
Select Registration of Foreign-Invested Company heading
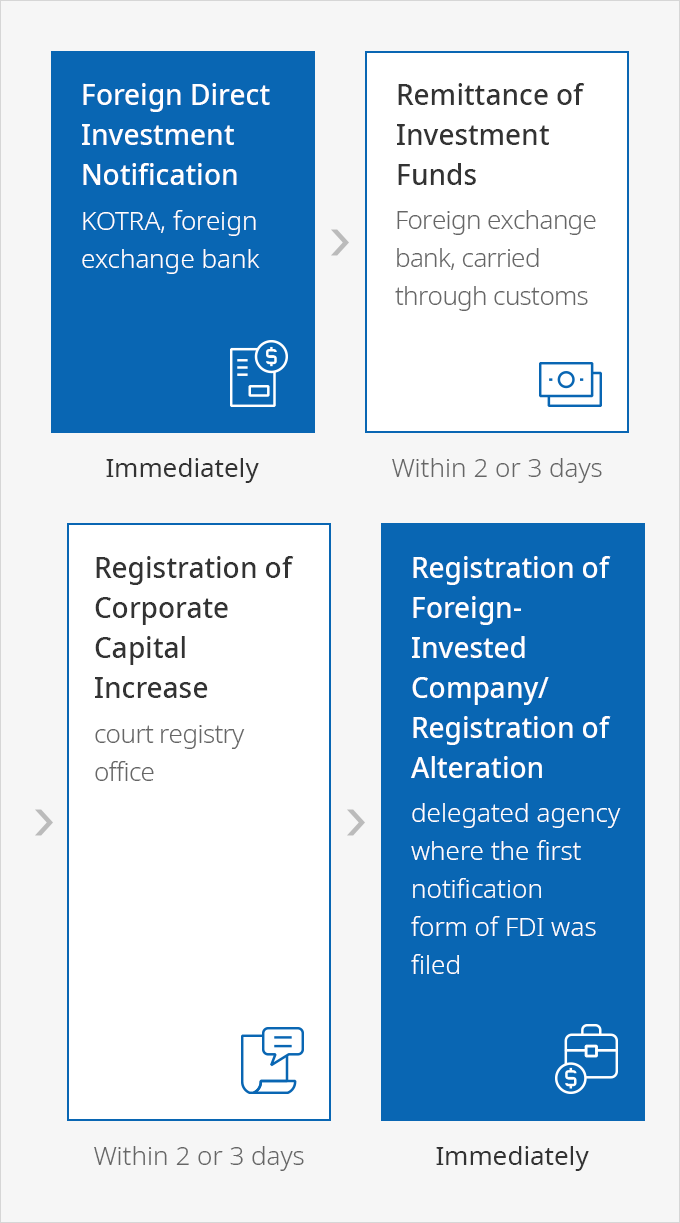coord(510,668)
